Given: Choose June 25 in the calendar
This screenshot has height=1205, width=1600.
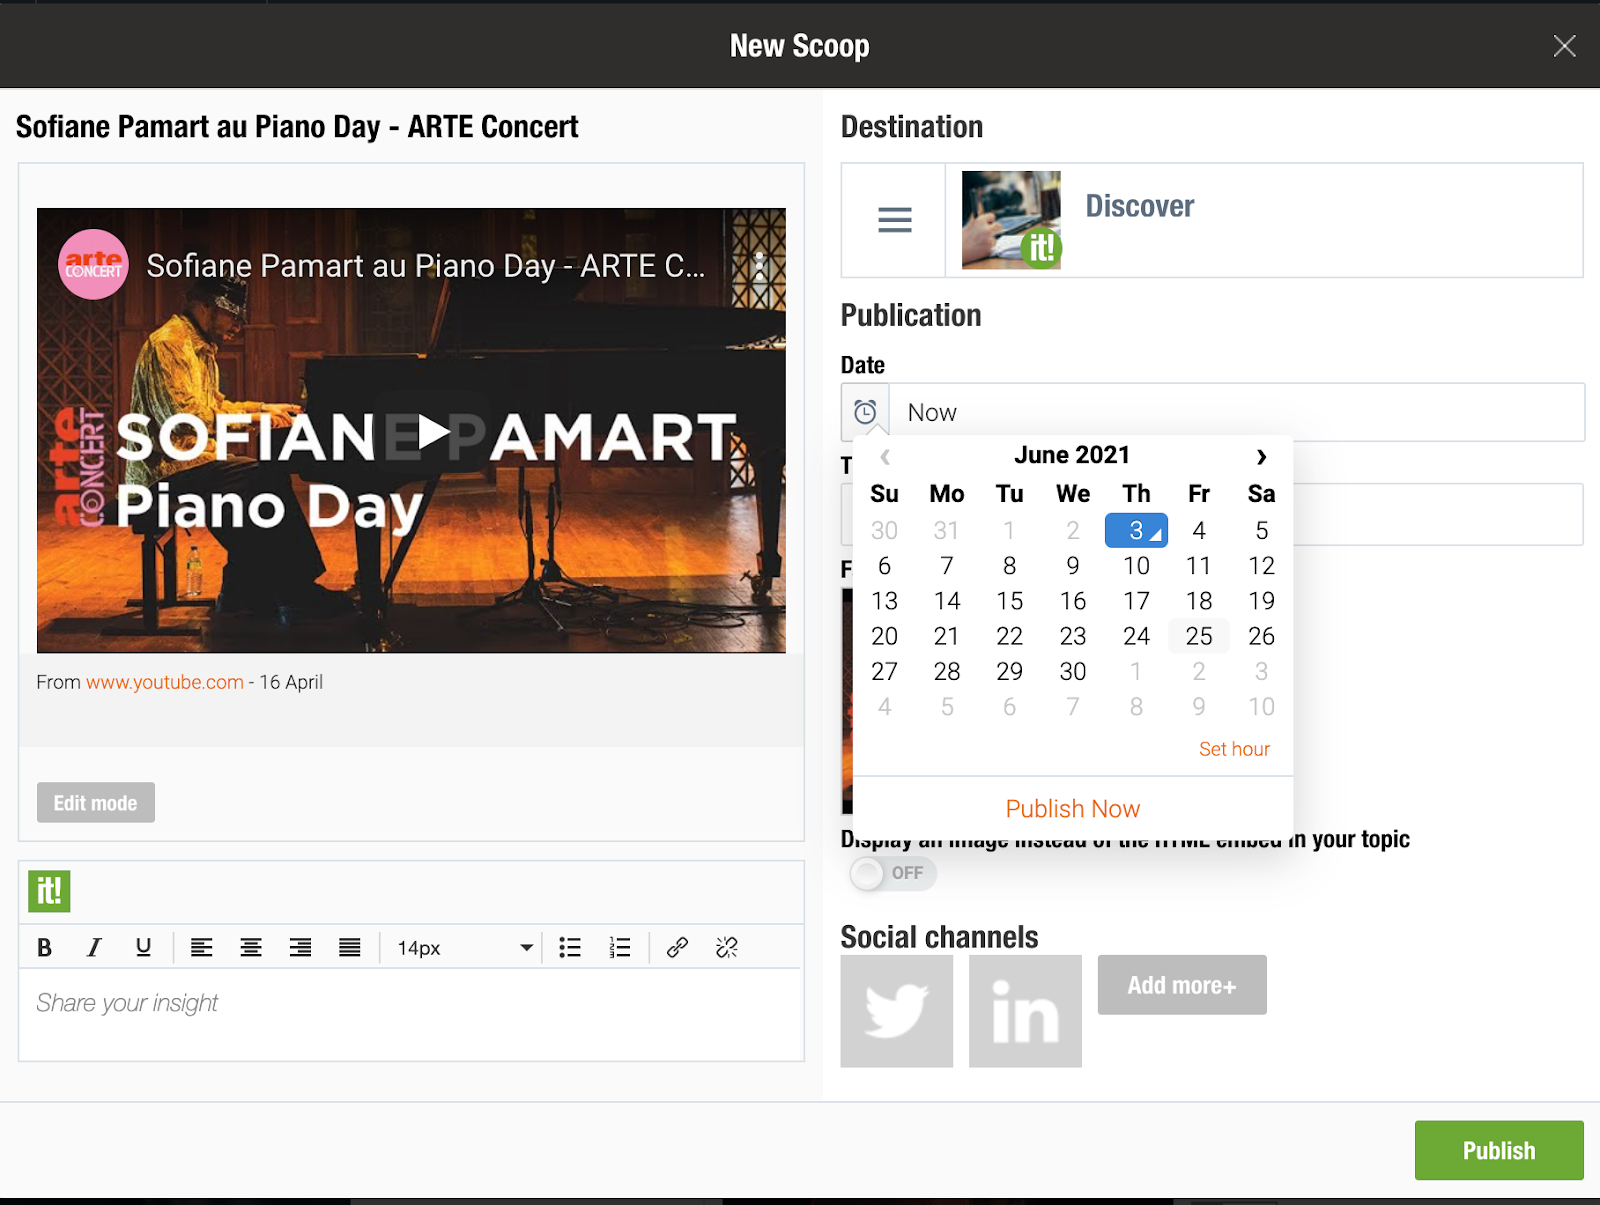Looking at the screenshot, I should [1199, 636].
